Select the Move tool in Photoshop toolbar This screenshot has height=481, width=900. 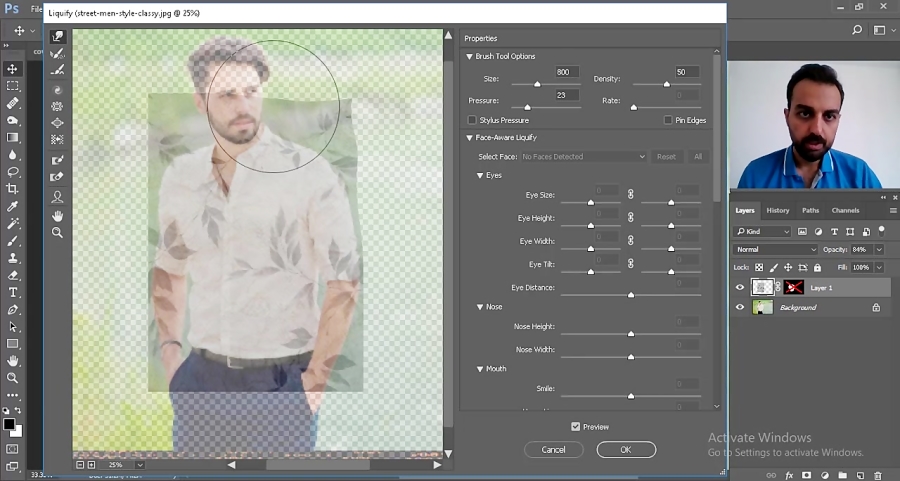(x=12, y=69)
